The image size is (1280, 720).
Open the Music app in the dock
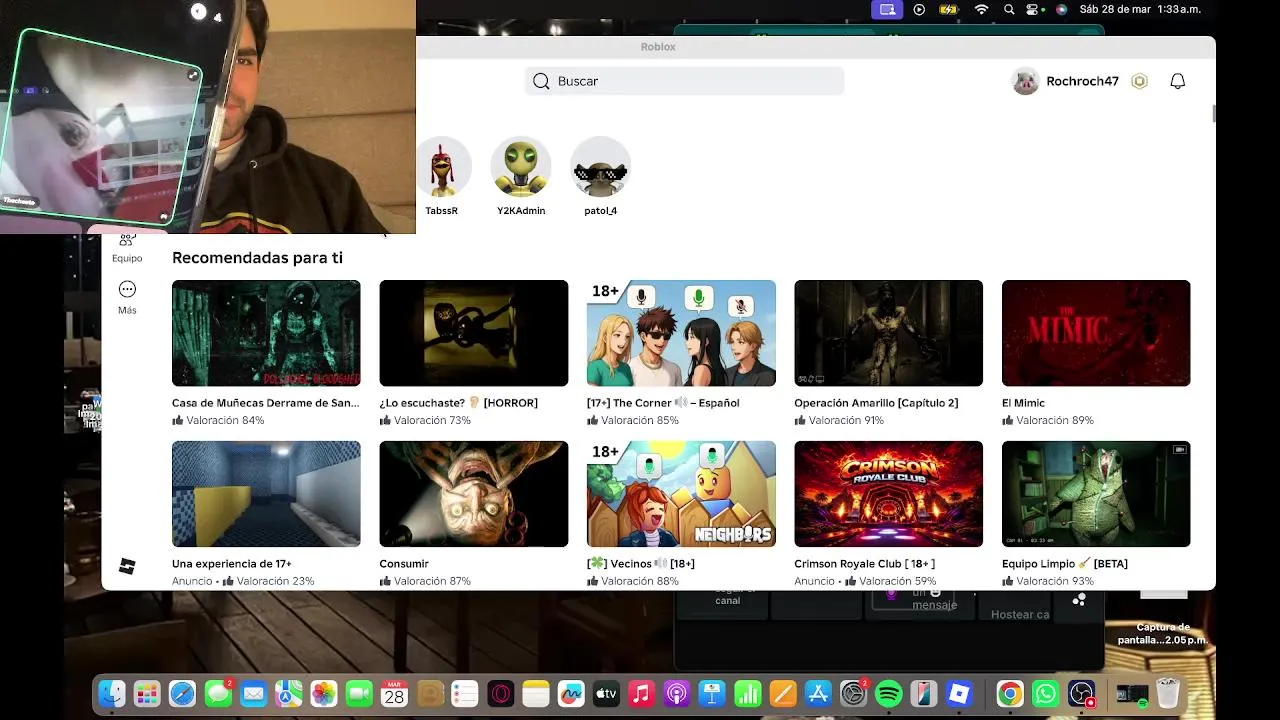click(641, 694)
